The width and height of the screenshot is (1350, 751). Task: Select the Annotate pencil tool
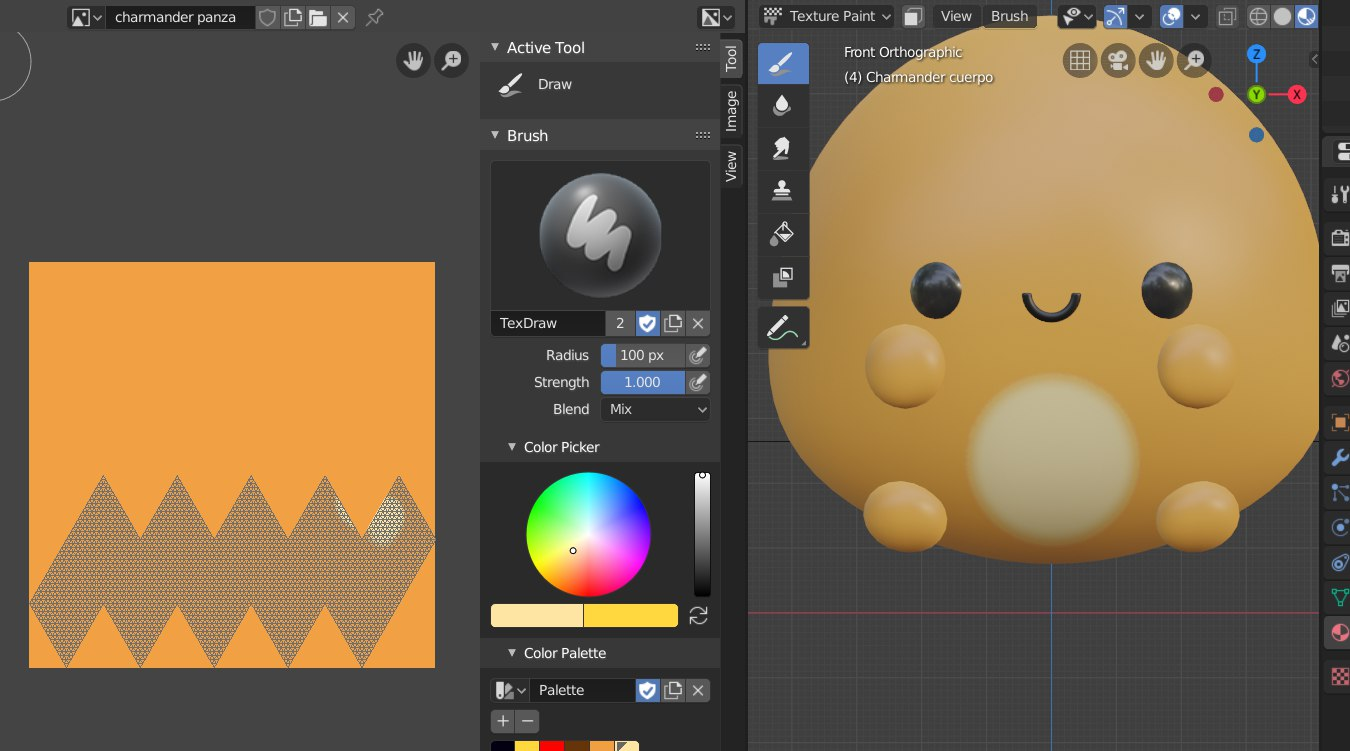[x=783, y=327]
